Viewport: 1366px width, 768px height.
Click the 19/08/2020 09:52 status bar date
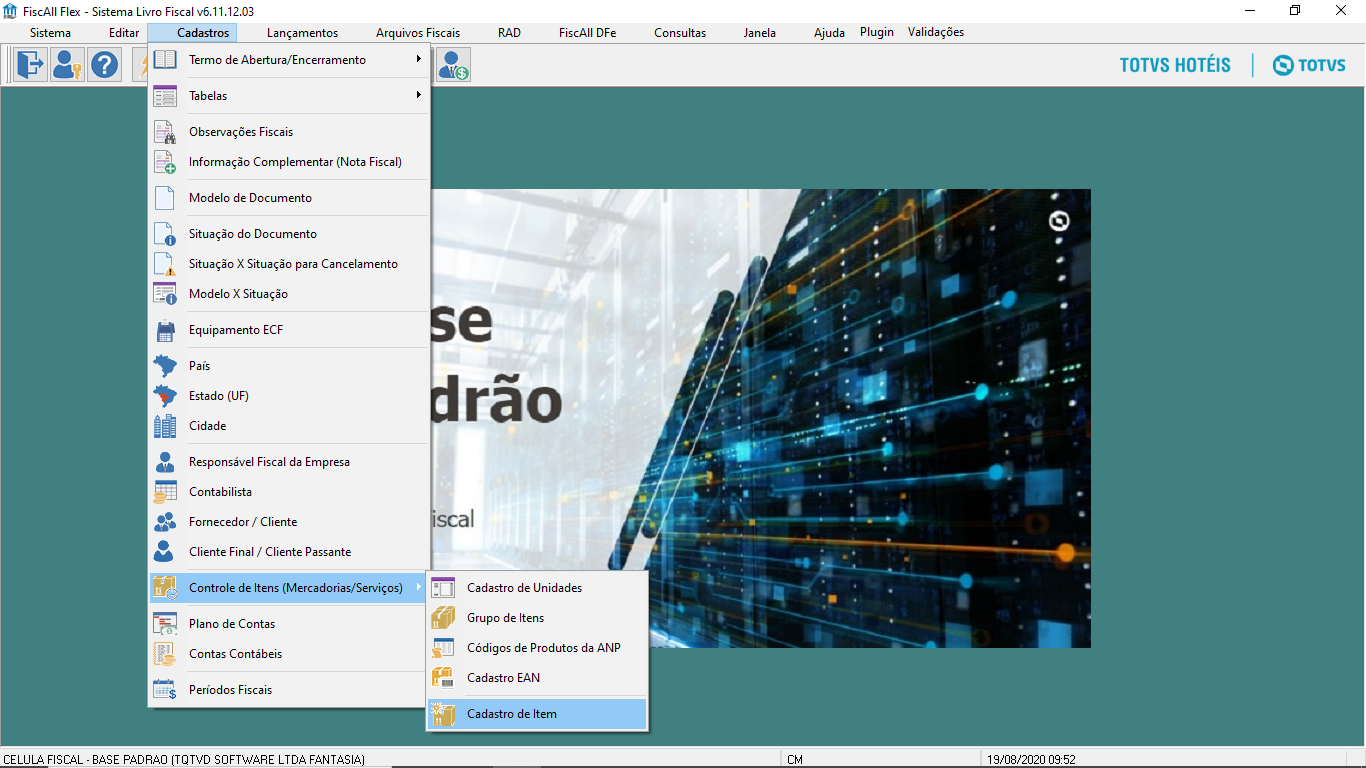pyautogui.click(x=1030, y=760)
